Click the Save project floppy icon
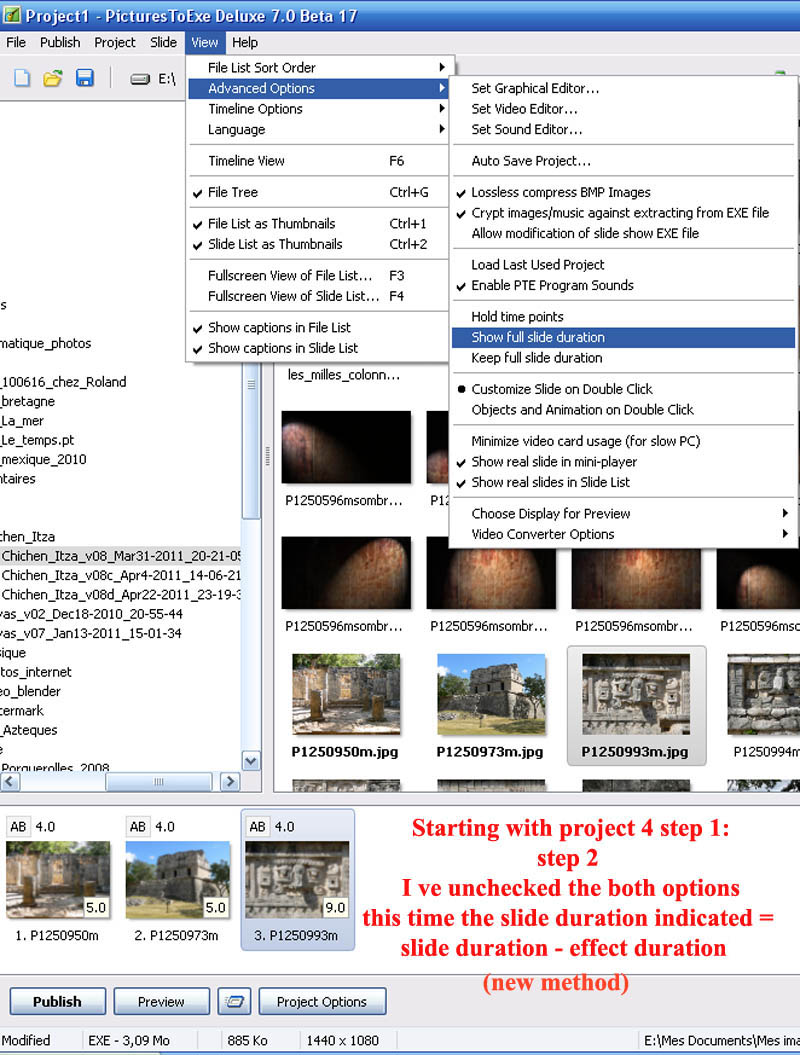 (x=84, y=78)
